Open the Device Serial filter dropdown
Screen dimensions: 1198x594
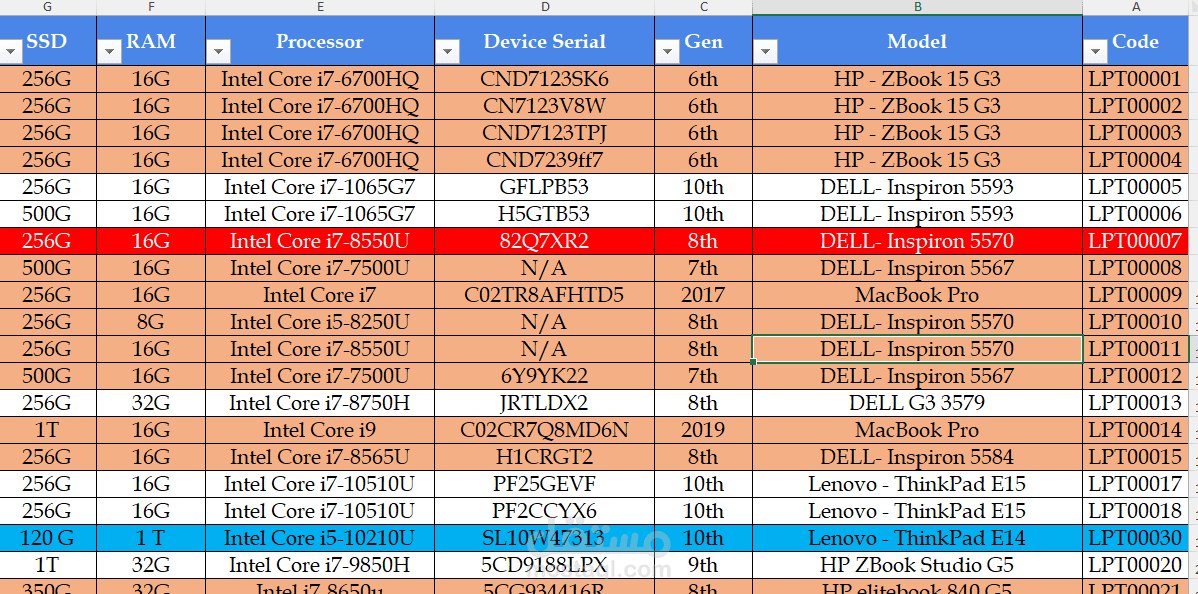coord(448,52)
